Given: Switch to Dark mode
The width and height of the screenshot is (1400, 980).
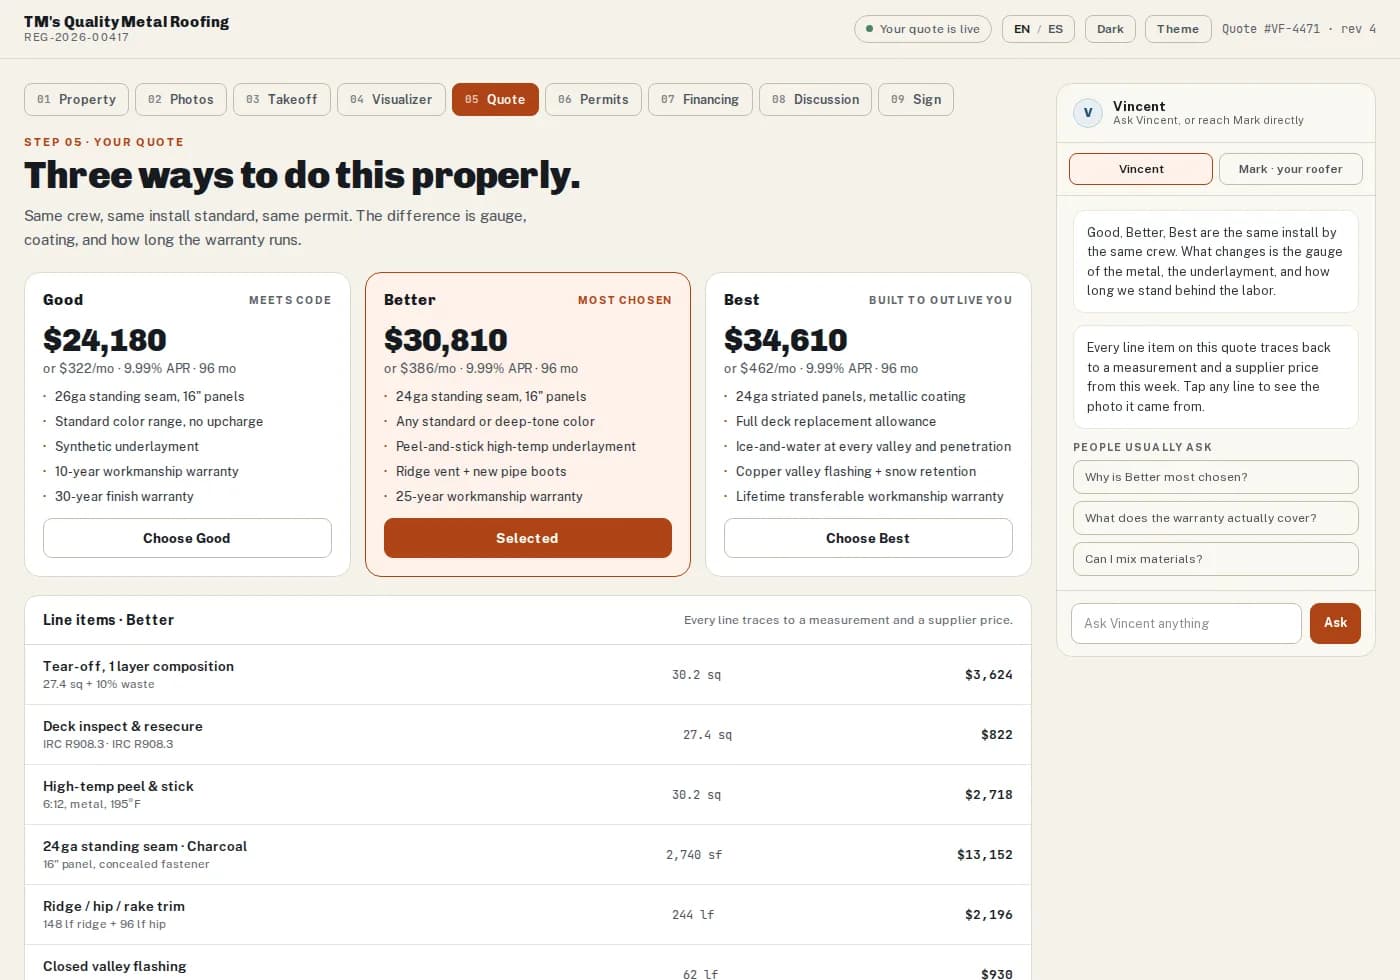Looking at the screenshot, I should pos(1110,29).
